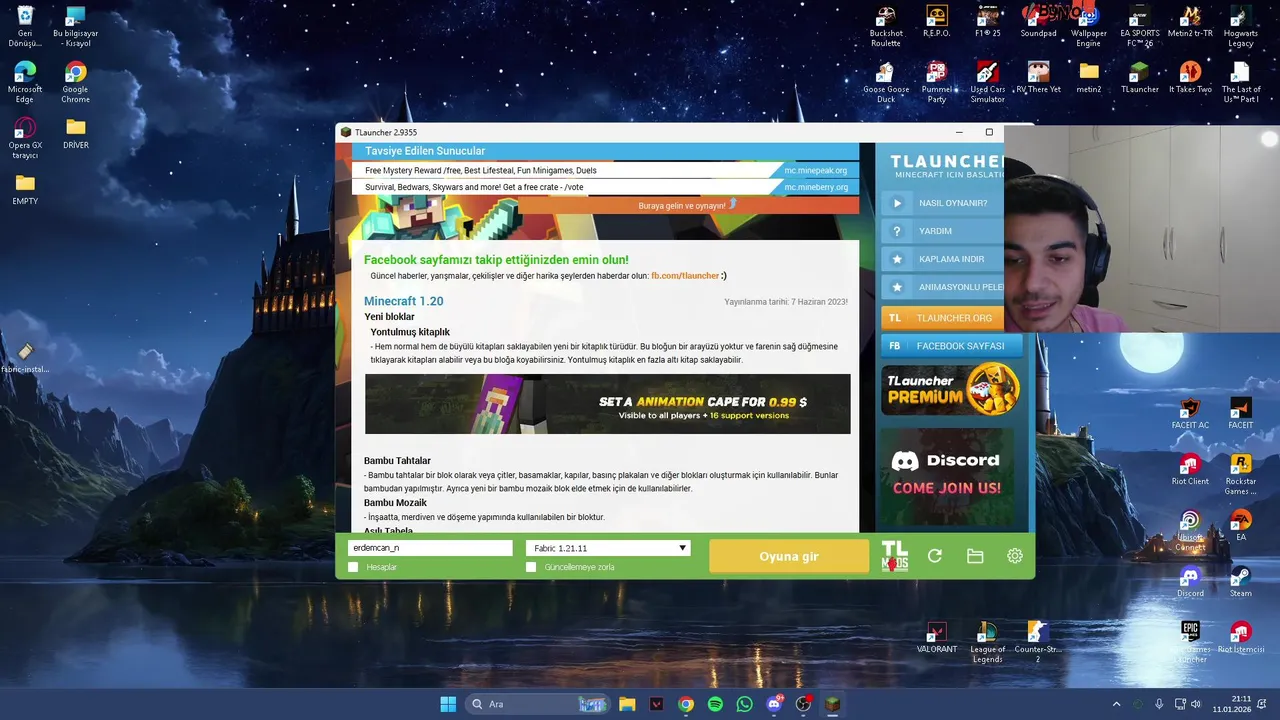The width and height of the screenshot is (1280, 720).
Task: Open Steam desktop shortcut
Action: point(1241,581)
